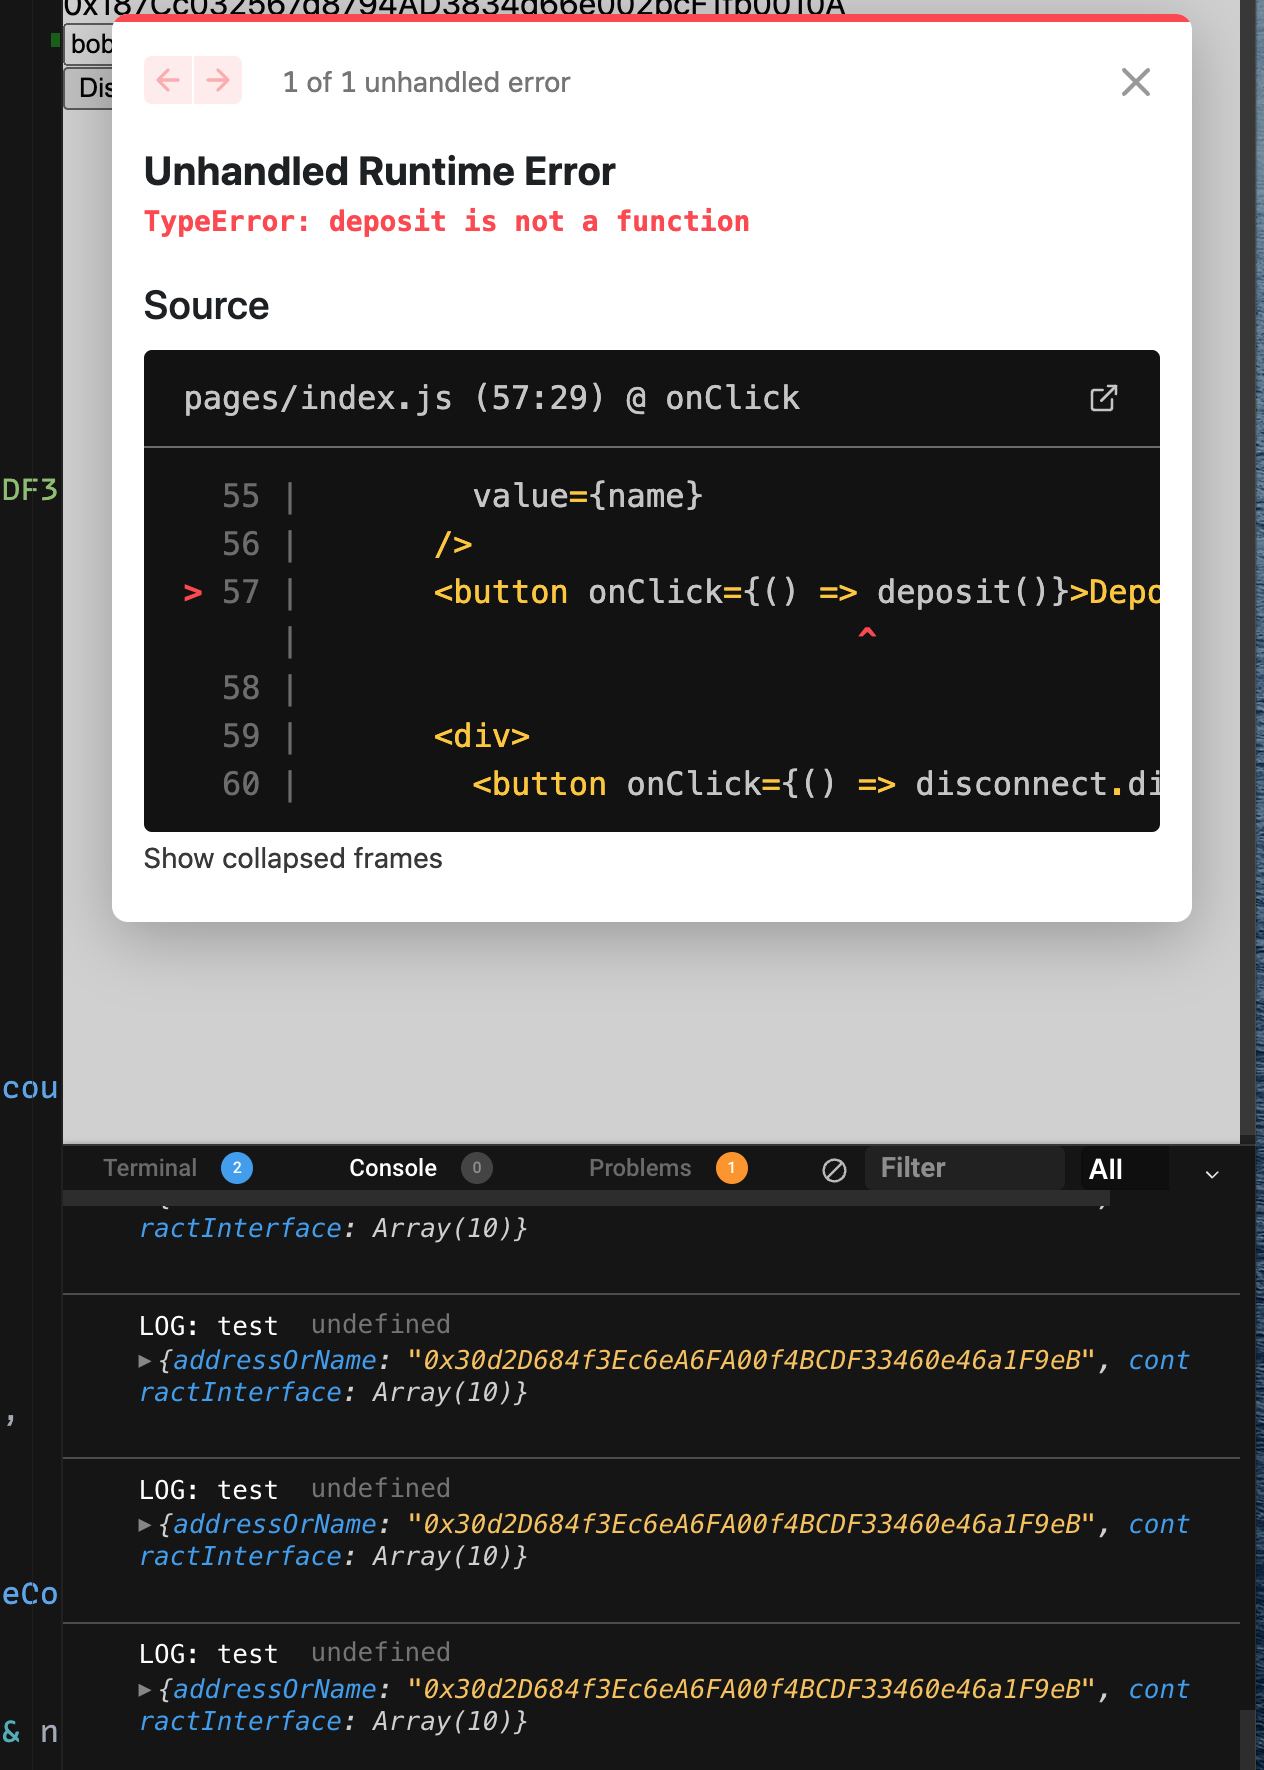Click the Problems badge showing 1
This screenshot has width=1264, height=1770.
(732, 1168)
